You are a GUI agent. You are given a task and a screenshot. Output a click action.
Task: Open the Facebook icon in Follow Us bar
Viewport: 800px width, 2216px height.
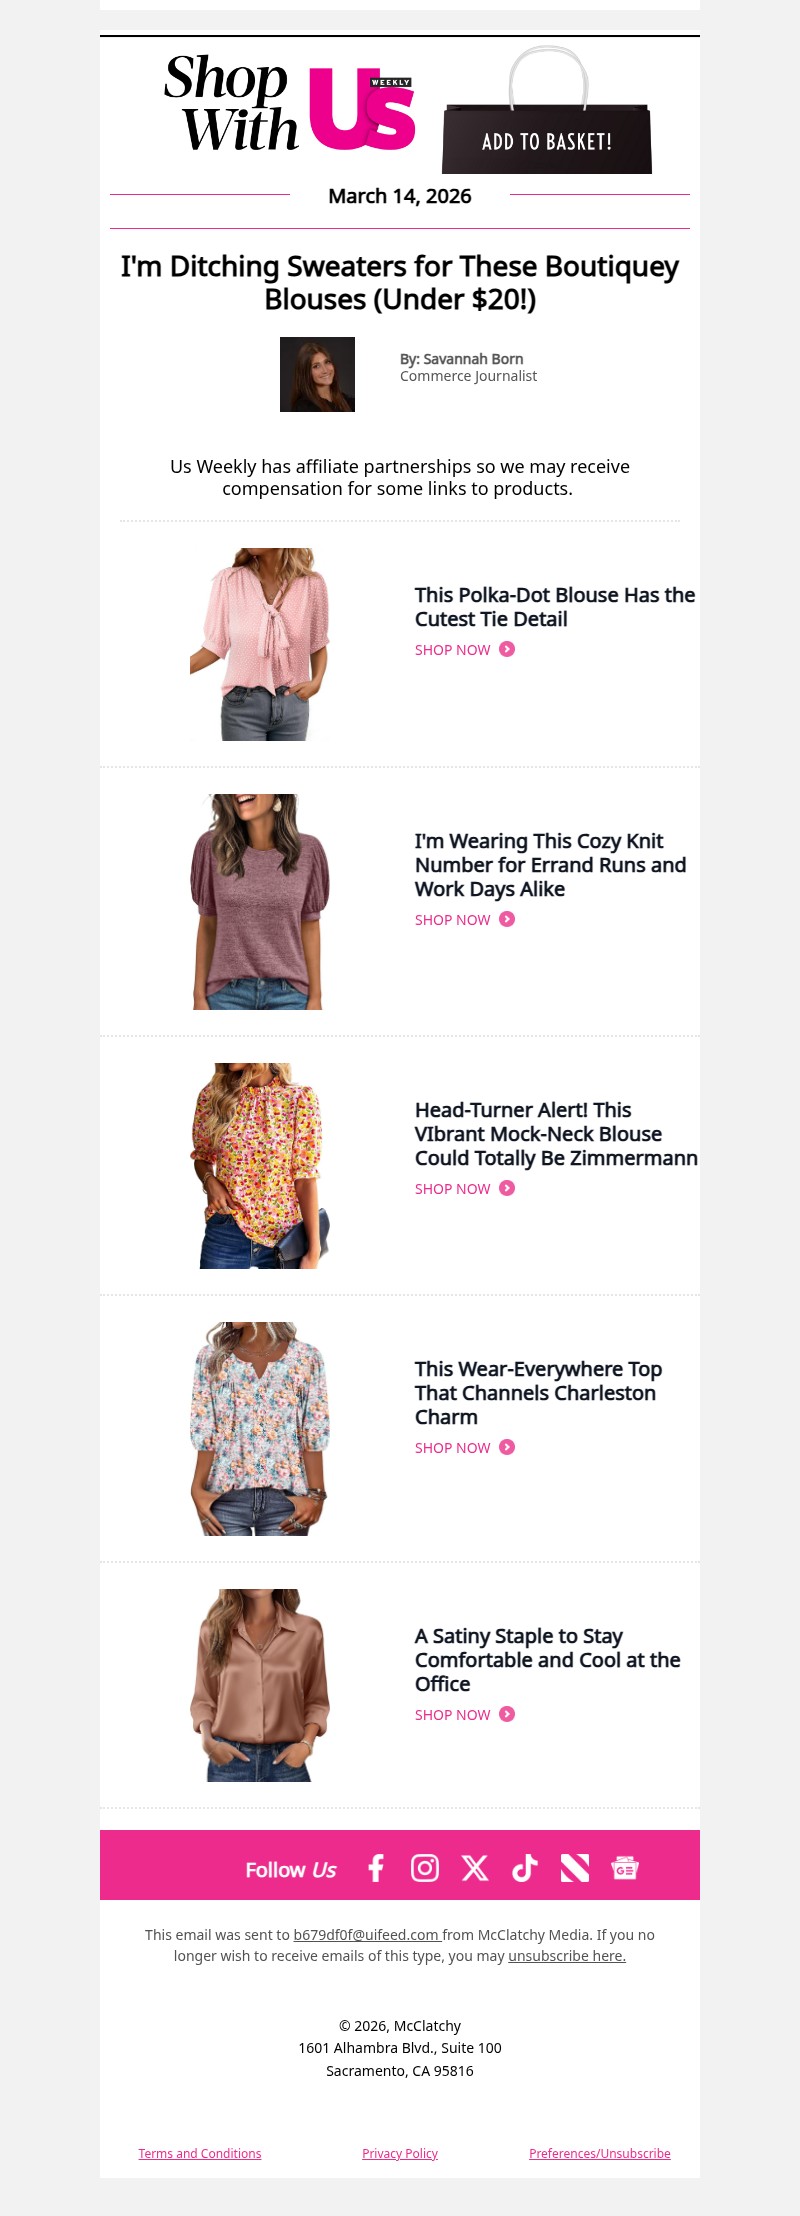(x=376, y=1868)
